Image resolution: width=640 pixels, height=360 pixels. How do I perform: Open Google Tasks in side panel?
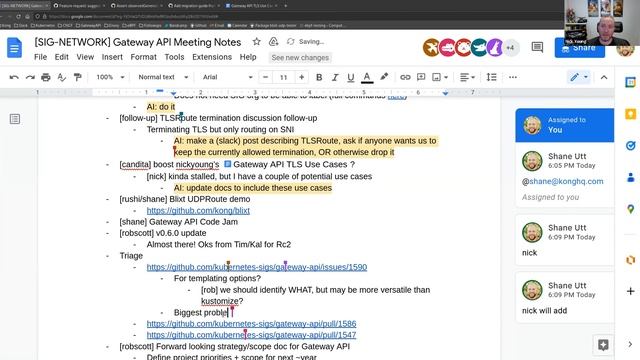[630, 146]
